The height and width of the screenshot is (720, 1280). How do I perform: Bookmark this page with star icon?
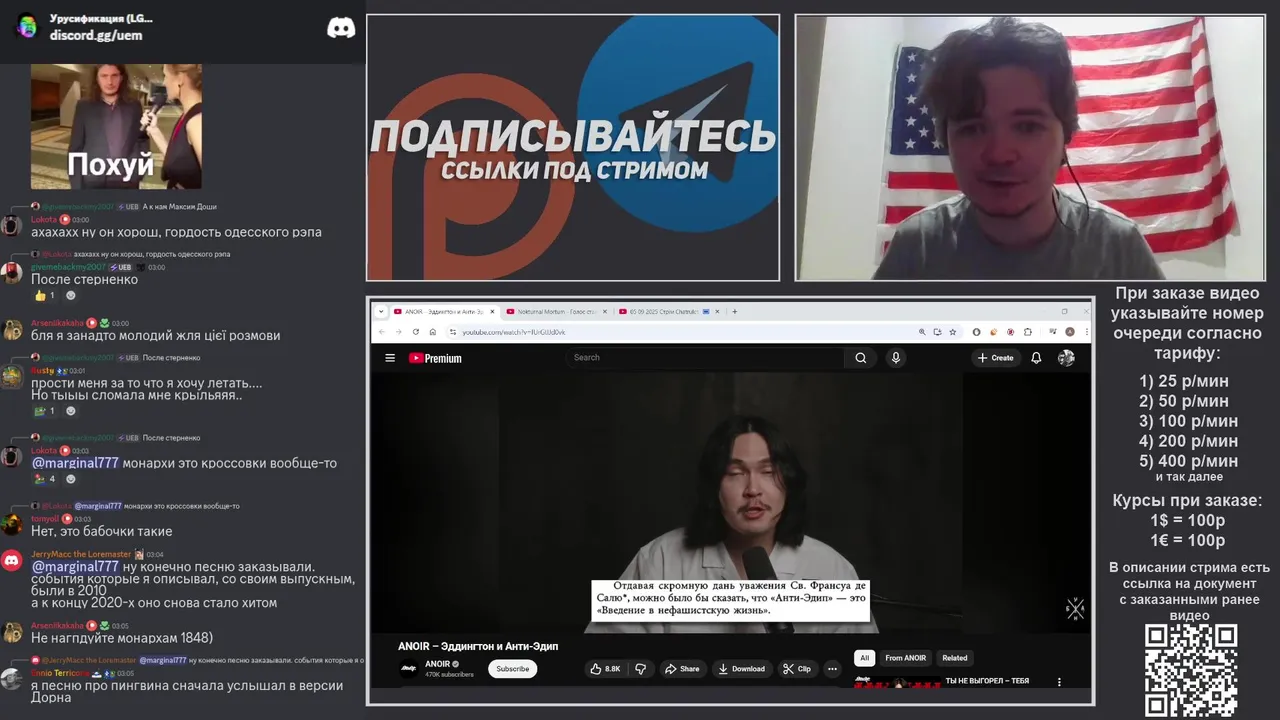point(951,331)
